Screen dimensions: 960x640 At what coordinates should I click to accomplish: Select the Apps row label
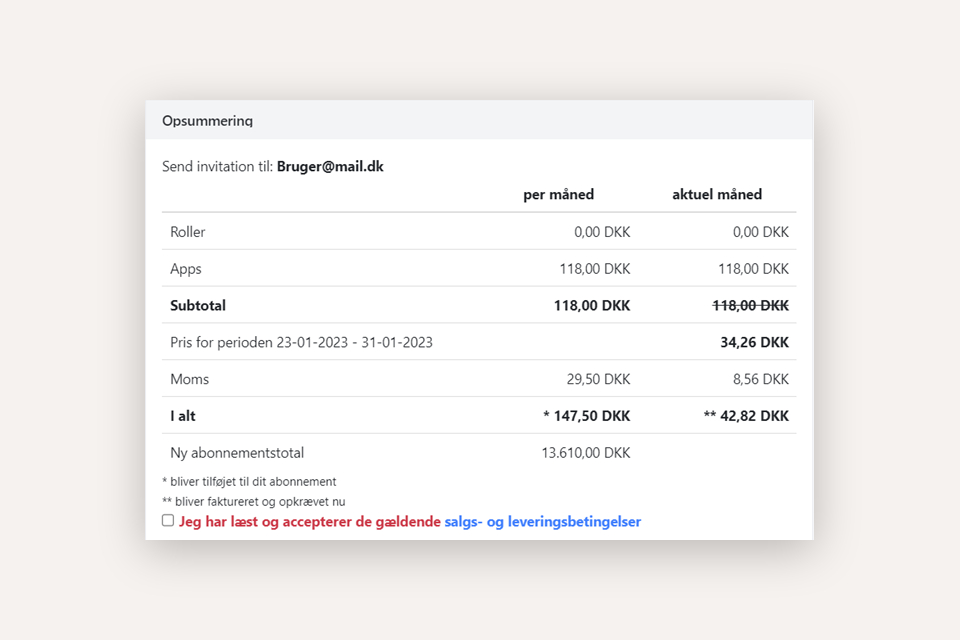(186, 269)
